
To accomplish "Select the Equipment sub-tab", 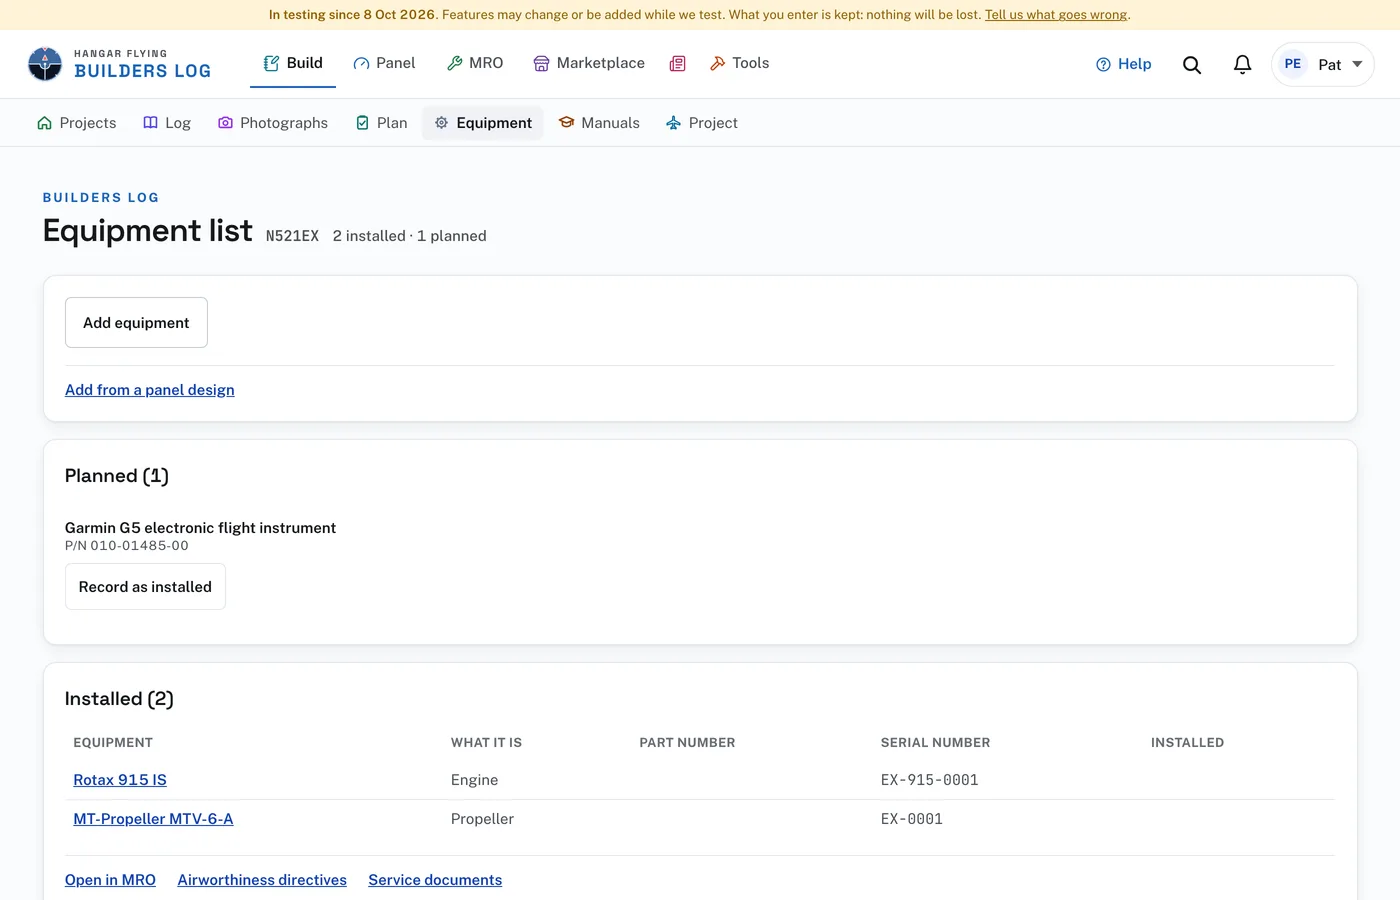I will coord(483,123).
